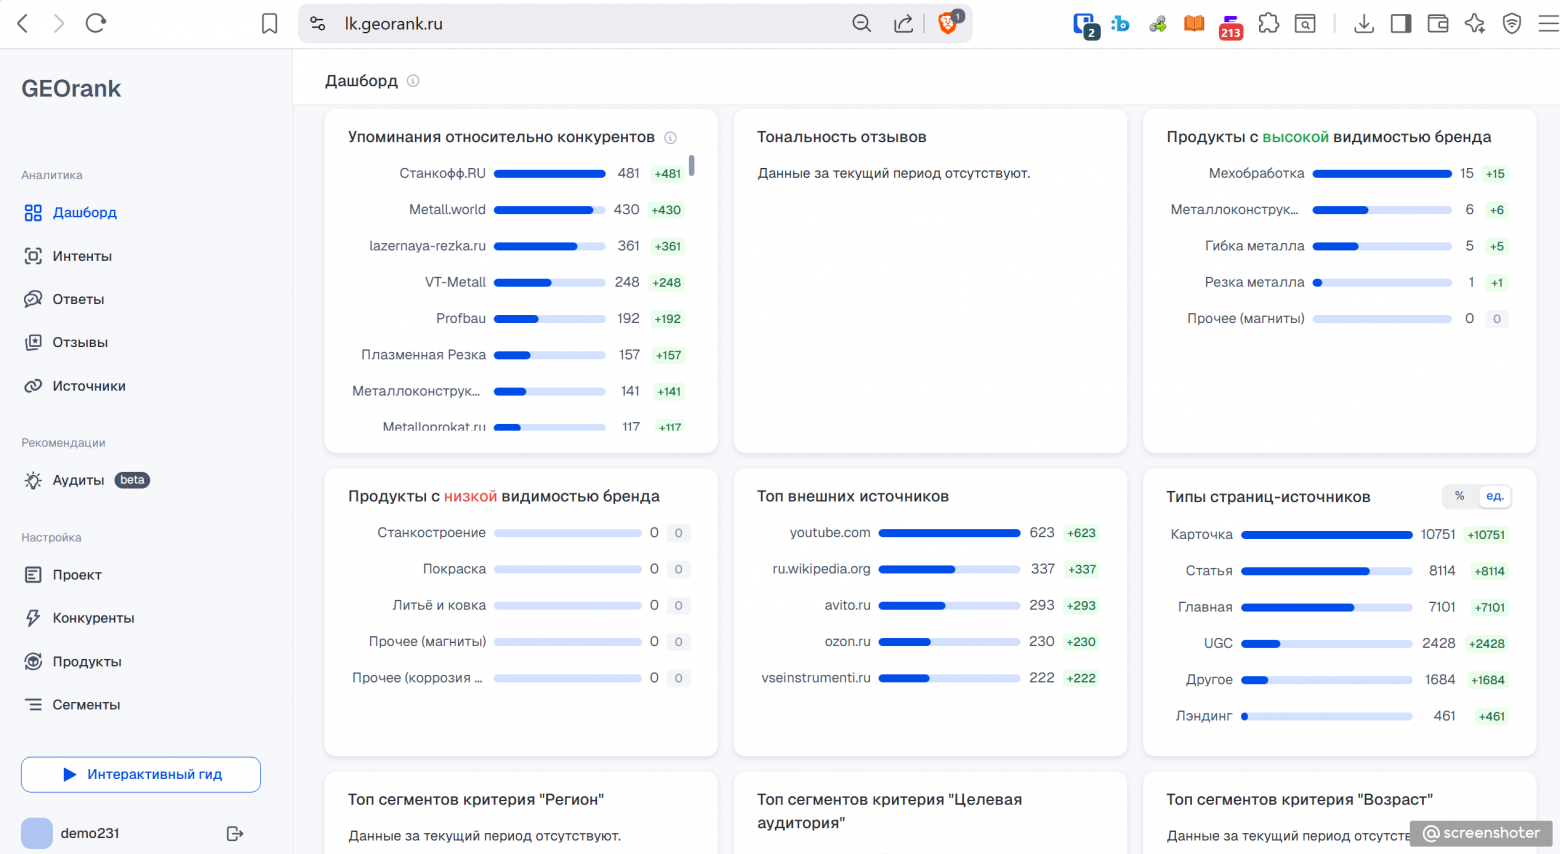Open the orange book extension
1560x854 pixels.
coord(1194,23)
